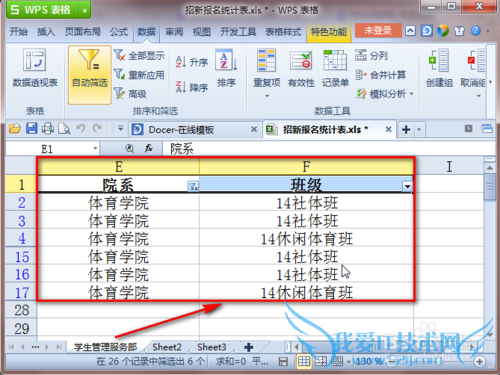Switch to the 审阅 ribbon tab
The image size is (500, 375).
(x=174, y=32)
